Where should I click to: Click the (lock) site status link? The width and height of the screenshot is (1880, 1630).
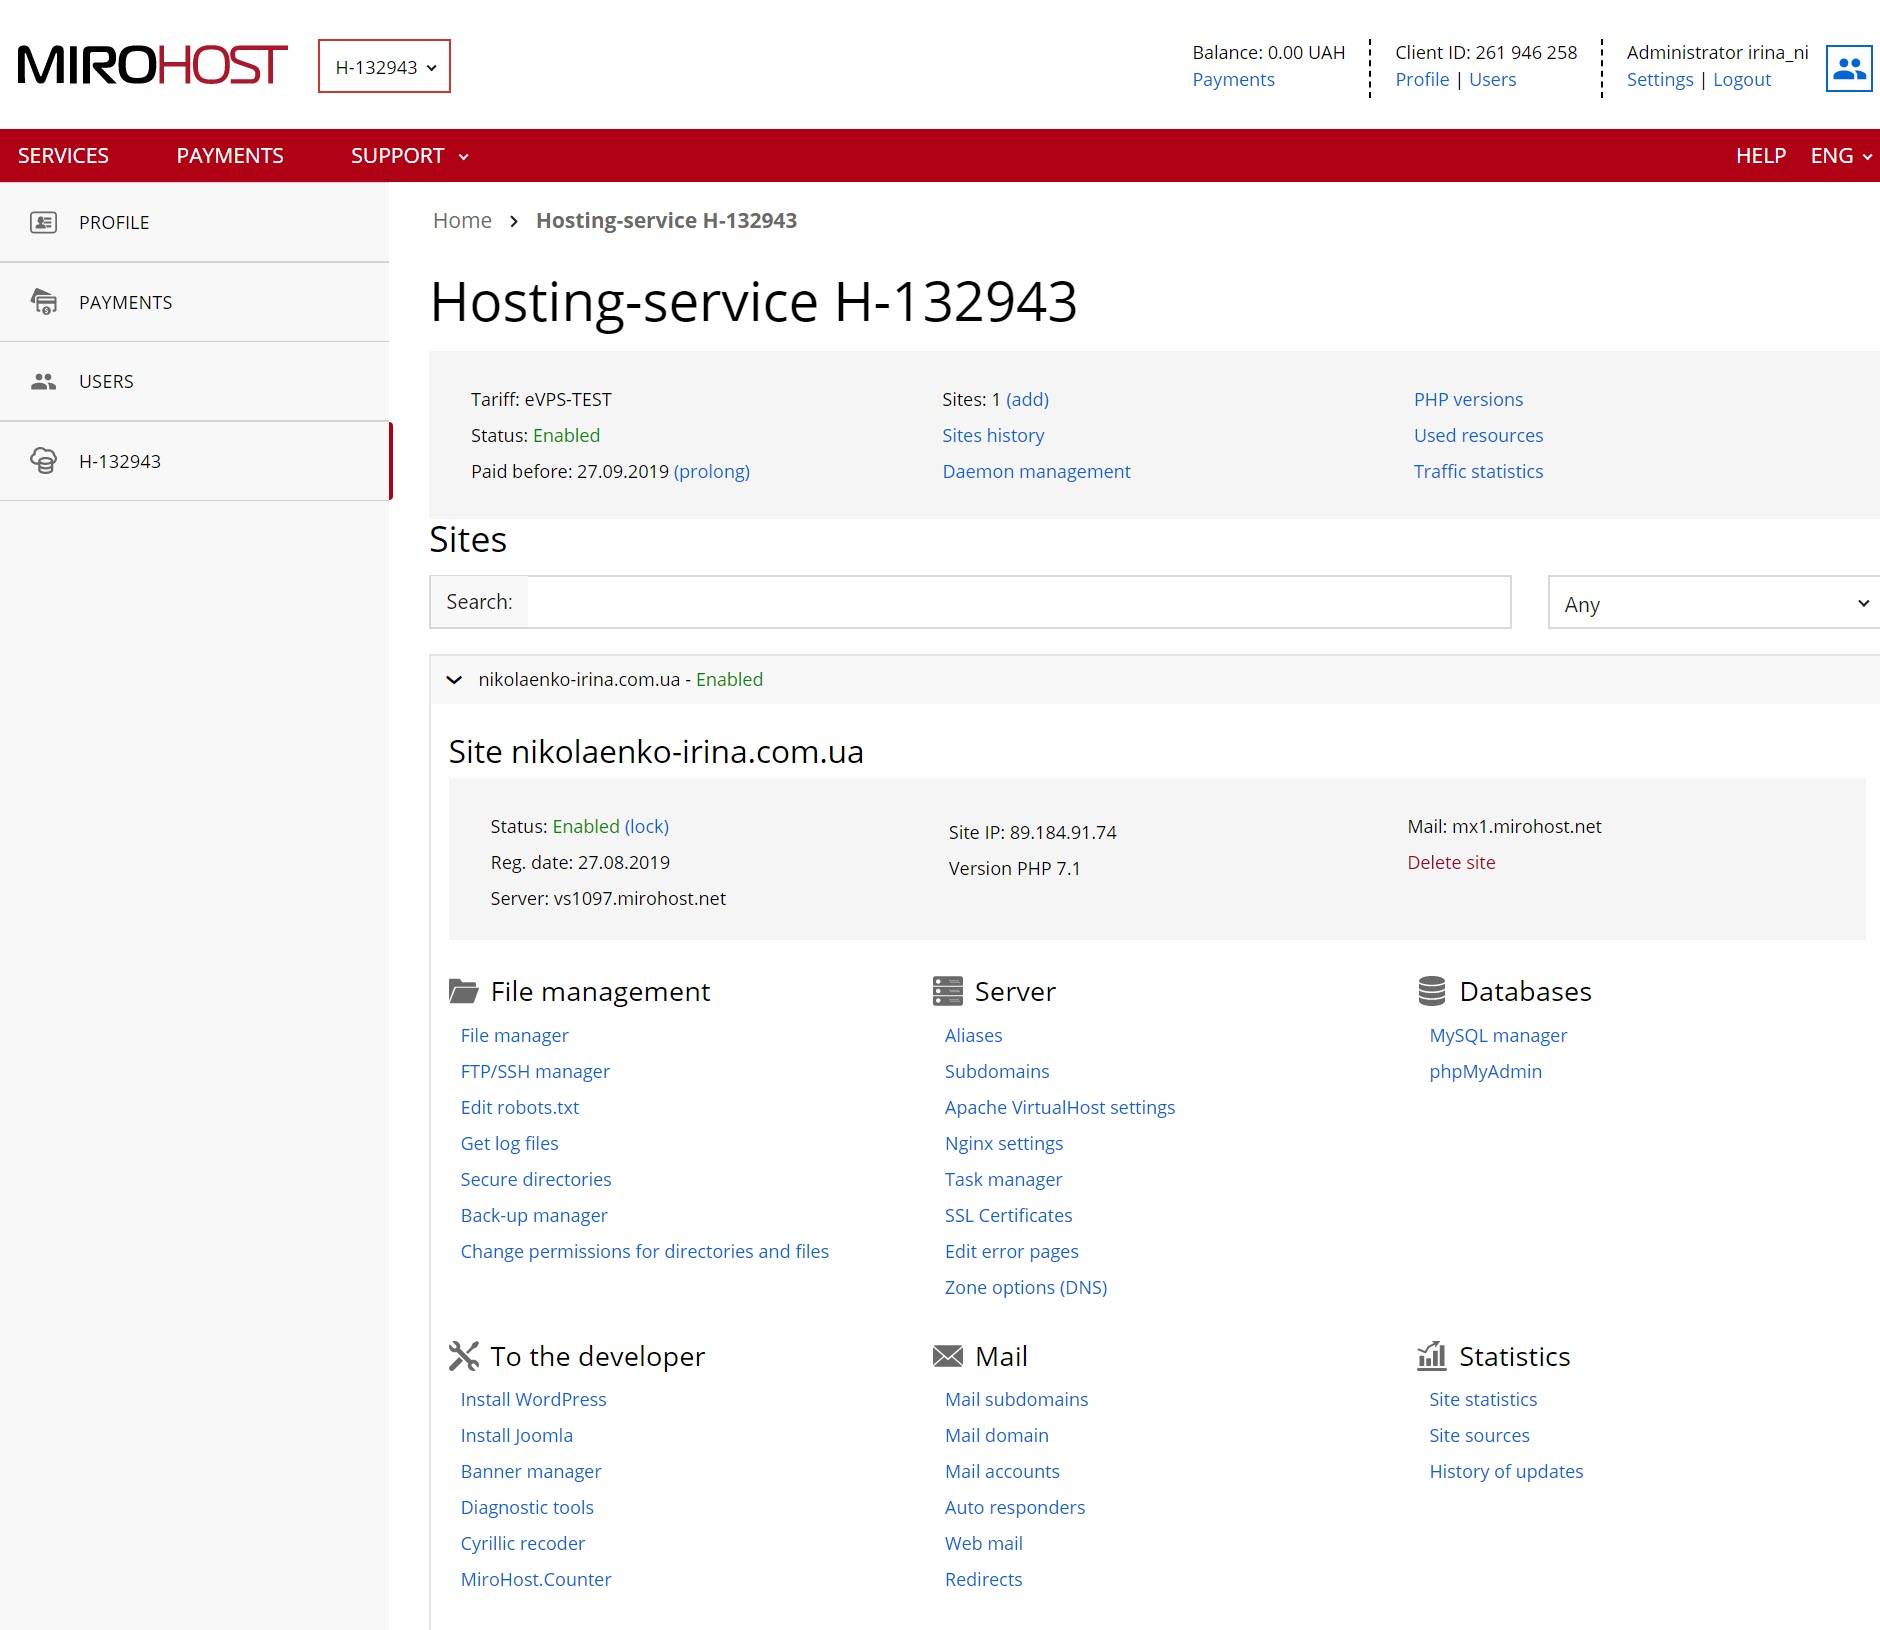(647, 826)
